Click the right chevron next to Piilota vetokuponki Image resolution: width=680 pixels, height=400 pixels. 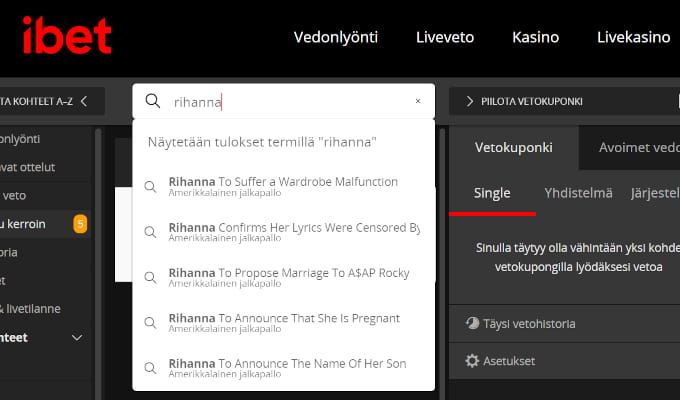coord(469,102)
